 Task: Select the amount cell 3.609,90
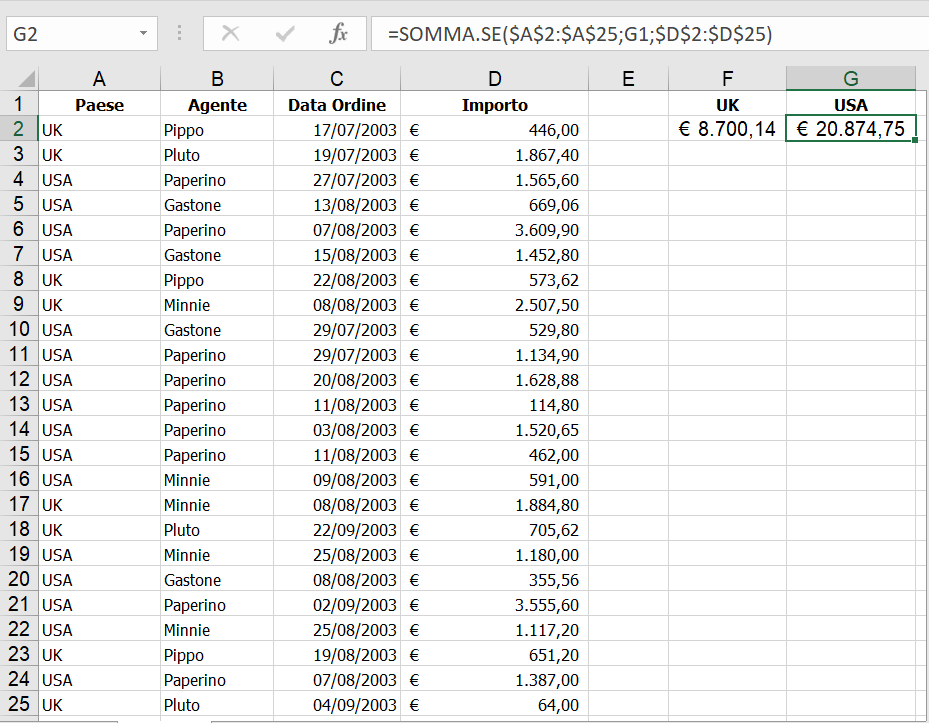pos(495,229)
